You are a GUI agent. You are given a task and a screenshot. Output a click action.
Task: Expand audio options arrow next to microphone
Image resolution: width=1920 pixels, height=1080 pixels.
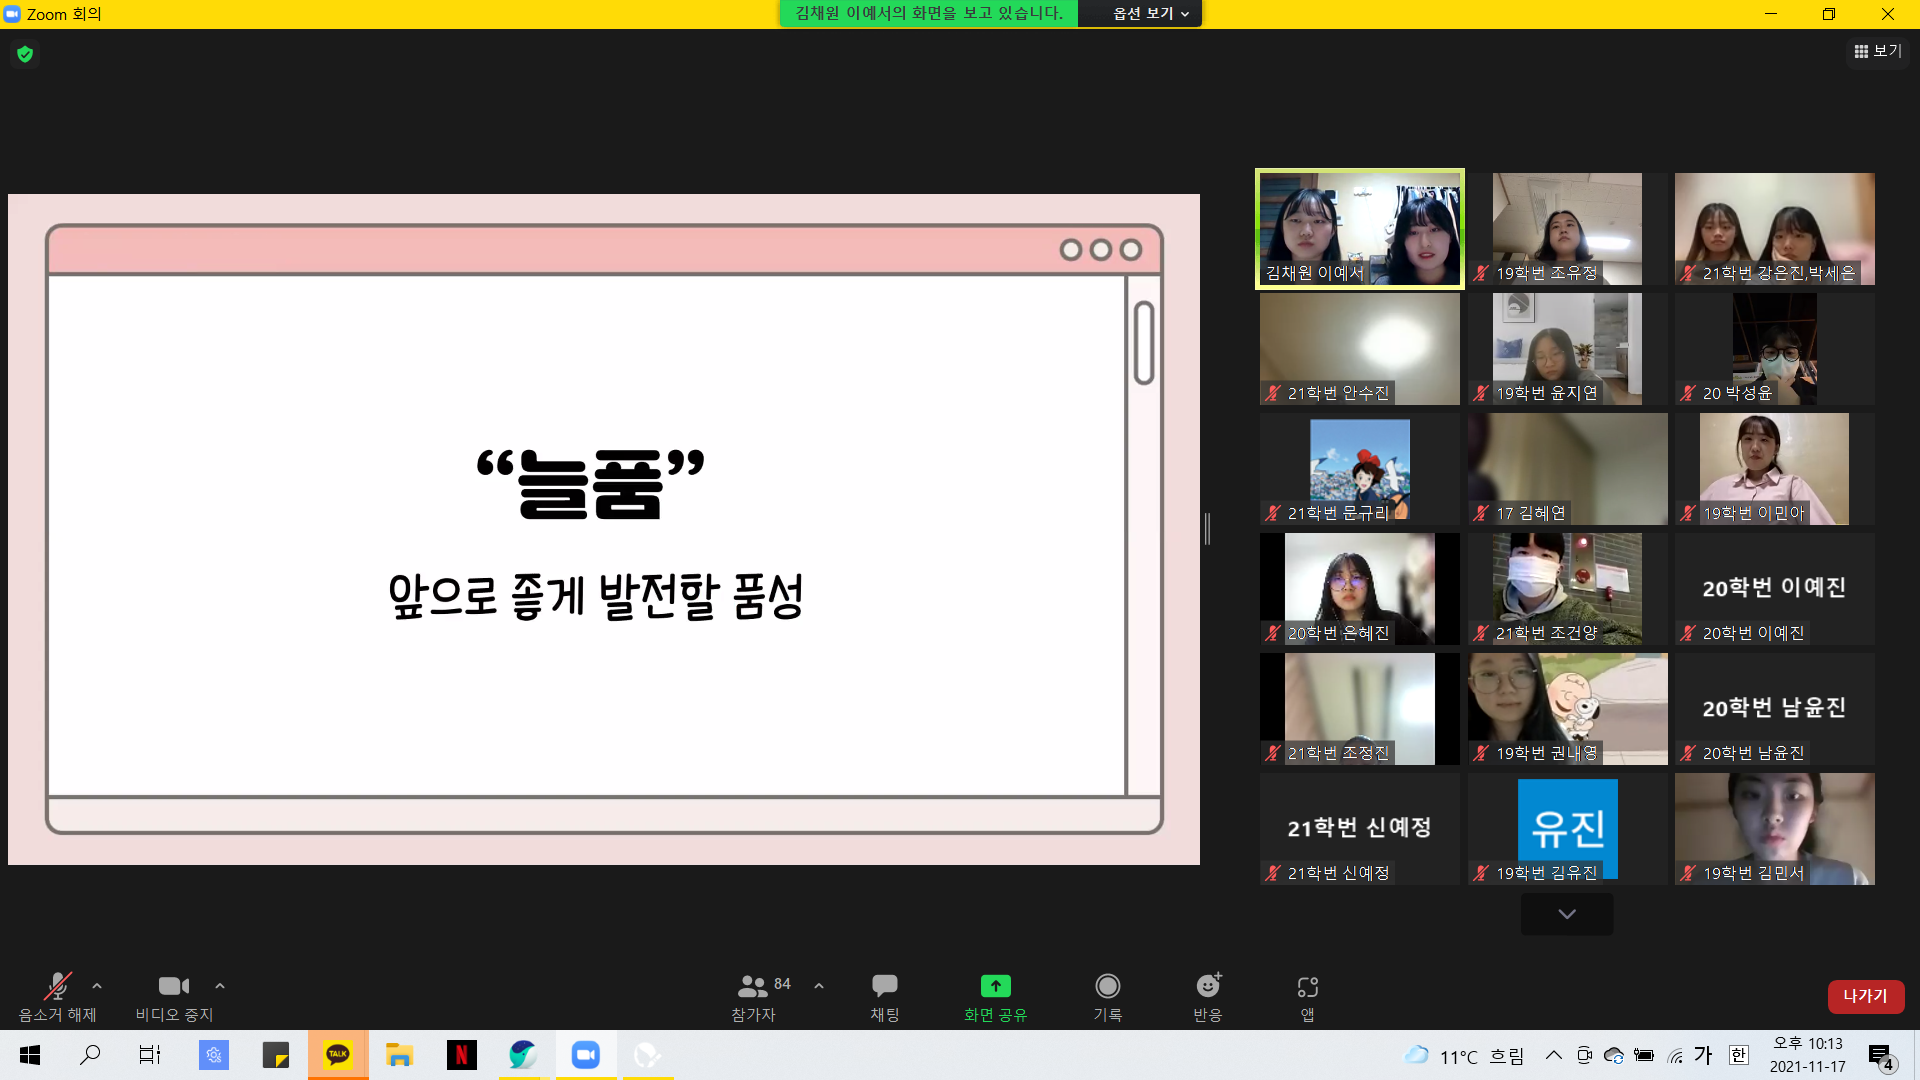(97, 986)
